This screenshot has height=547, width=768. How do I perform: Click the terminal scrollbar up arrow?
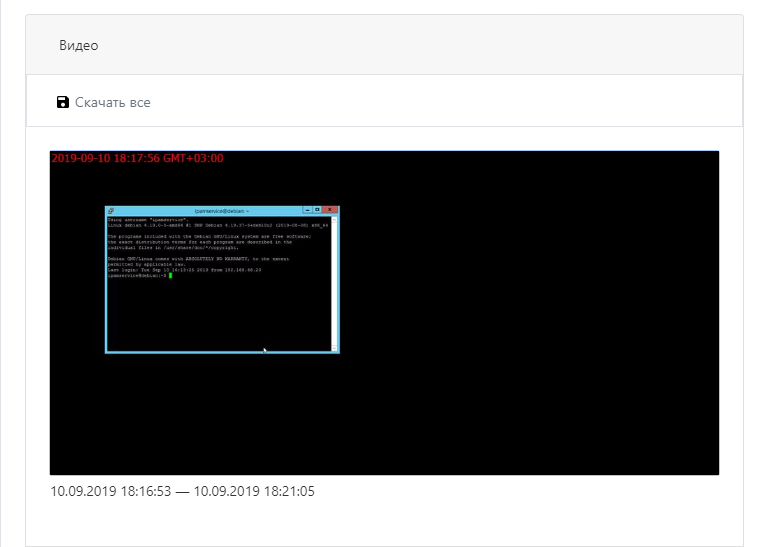pos(335,219)
